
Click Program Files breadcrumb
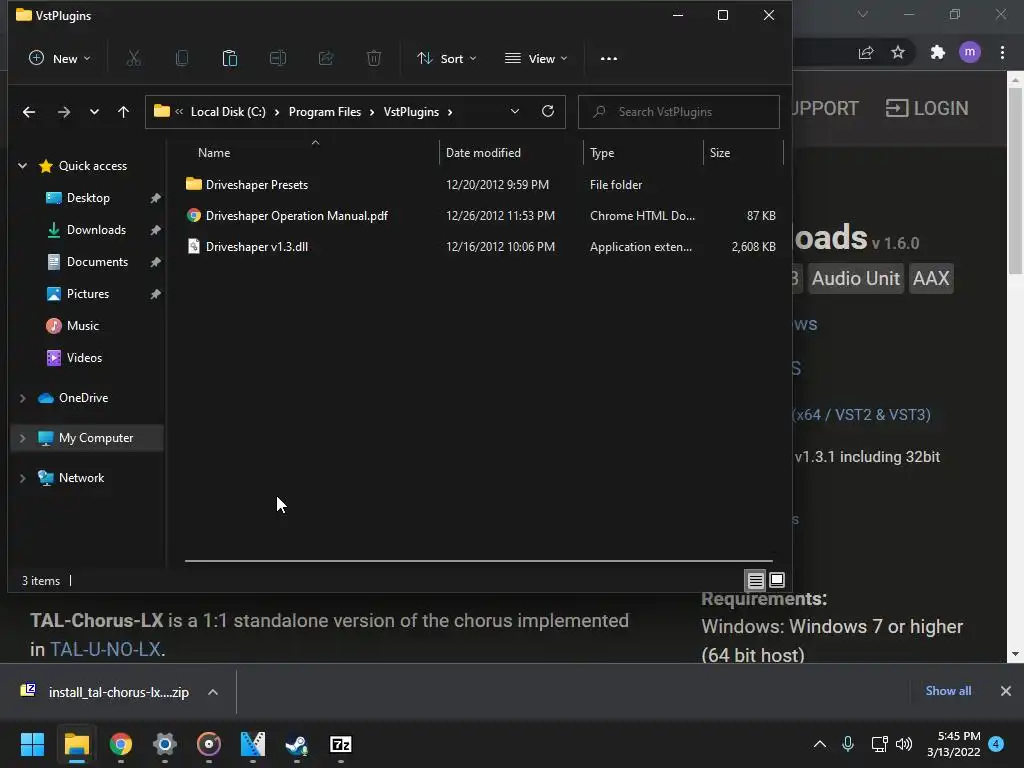click(x=325, y=112)
